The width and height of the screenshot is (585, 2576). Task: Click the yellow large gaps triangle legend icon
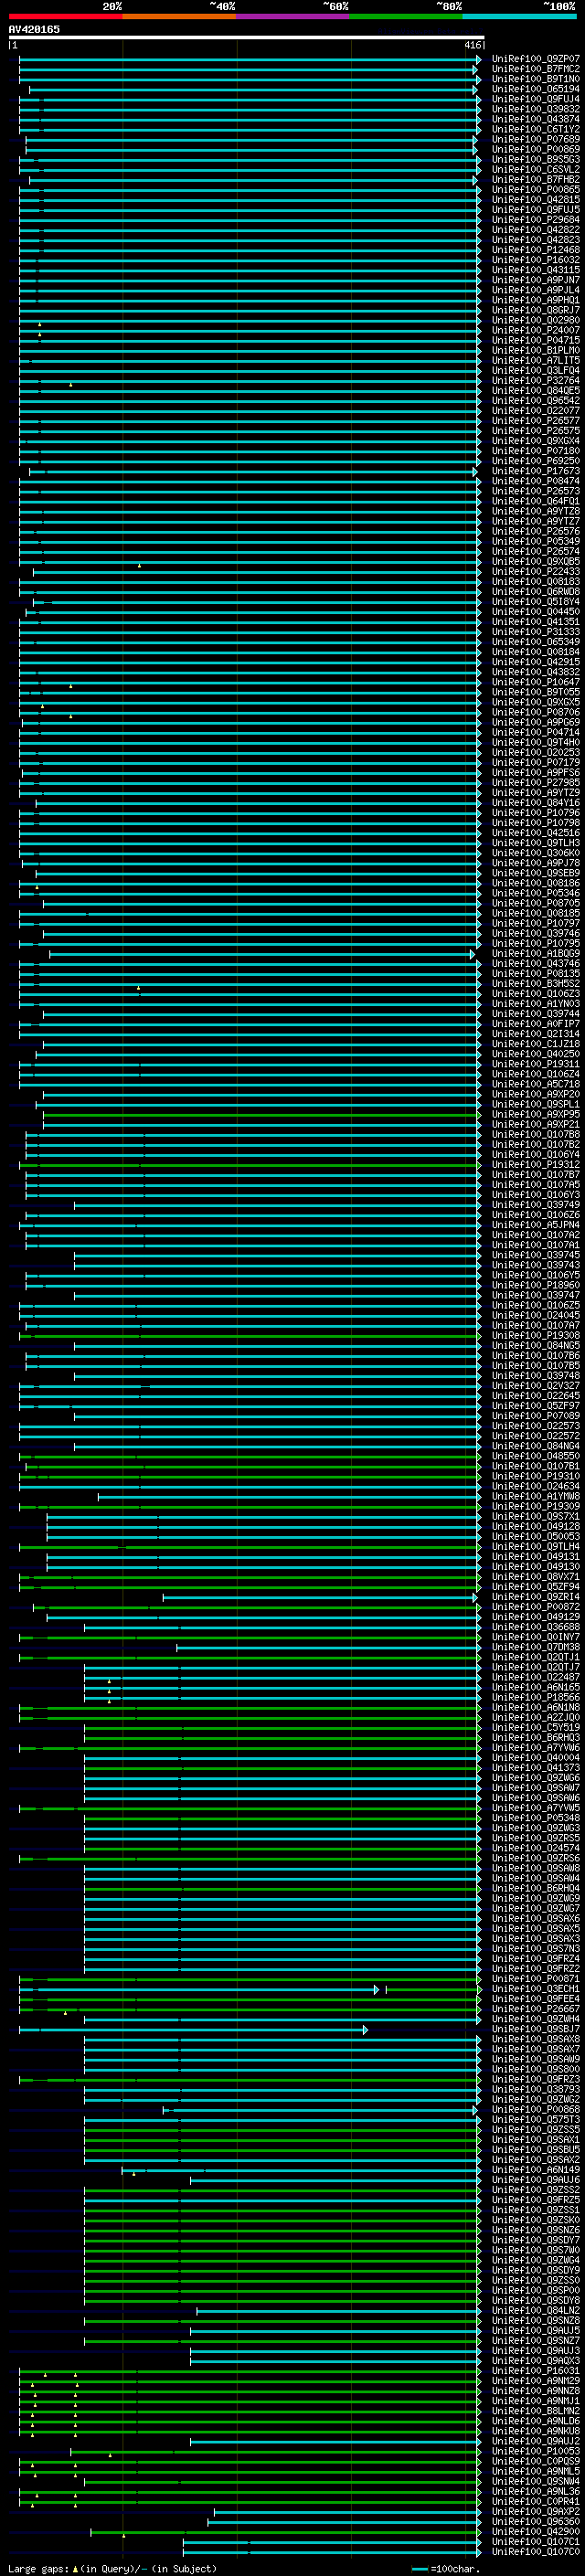click(x=75, y=2569)
